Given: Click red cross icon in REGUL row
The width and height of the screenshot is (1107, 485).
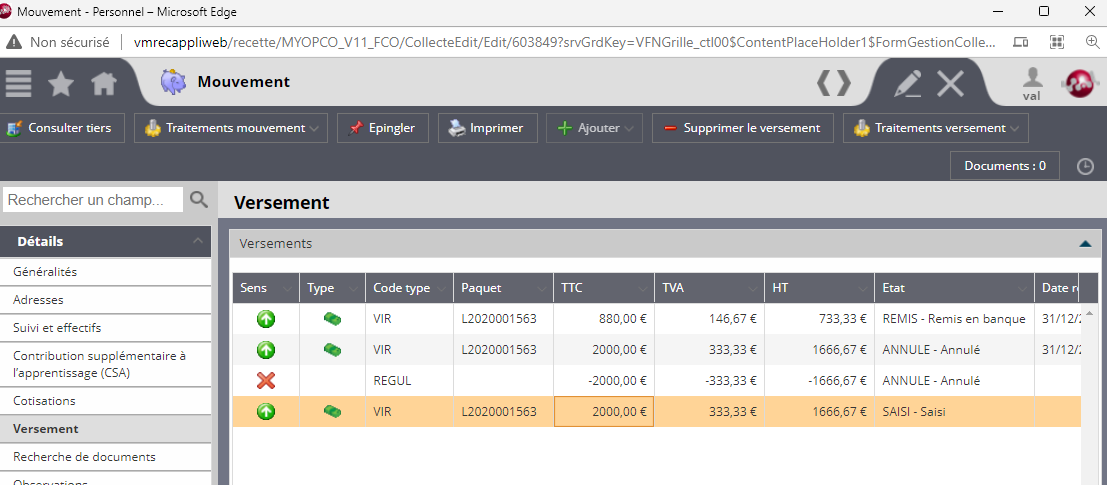Looking at the screenshot, I should (265, 381).
